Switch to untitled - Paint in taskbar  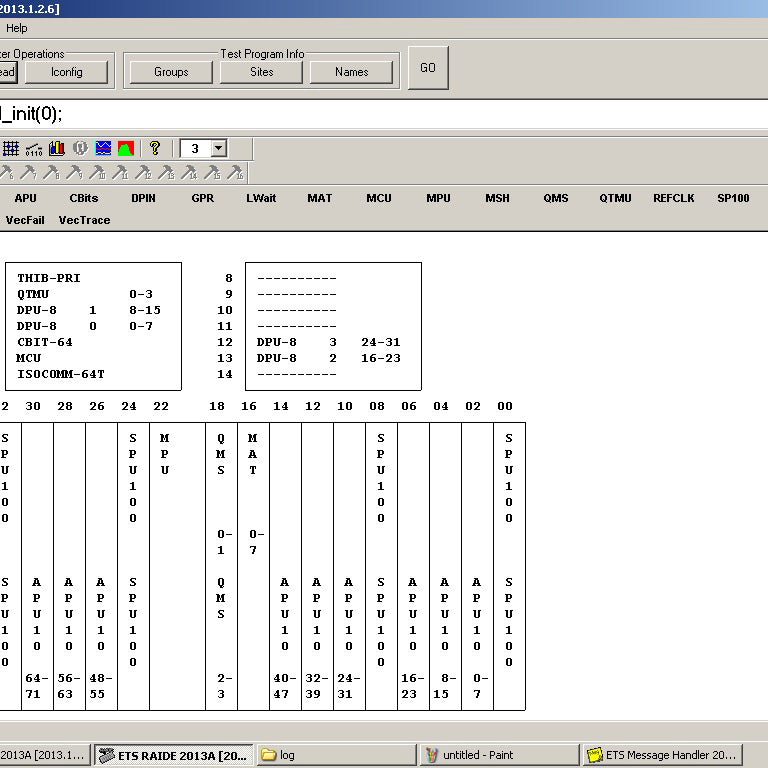click(x=500, y=755)
